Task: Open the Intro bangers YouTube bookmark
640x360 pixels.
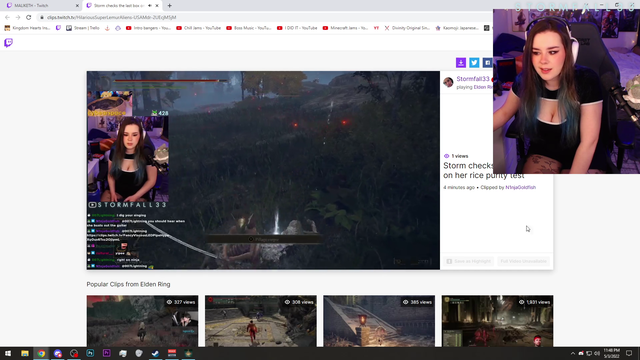Action: point(148,28)
